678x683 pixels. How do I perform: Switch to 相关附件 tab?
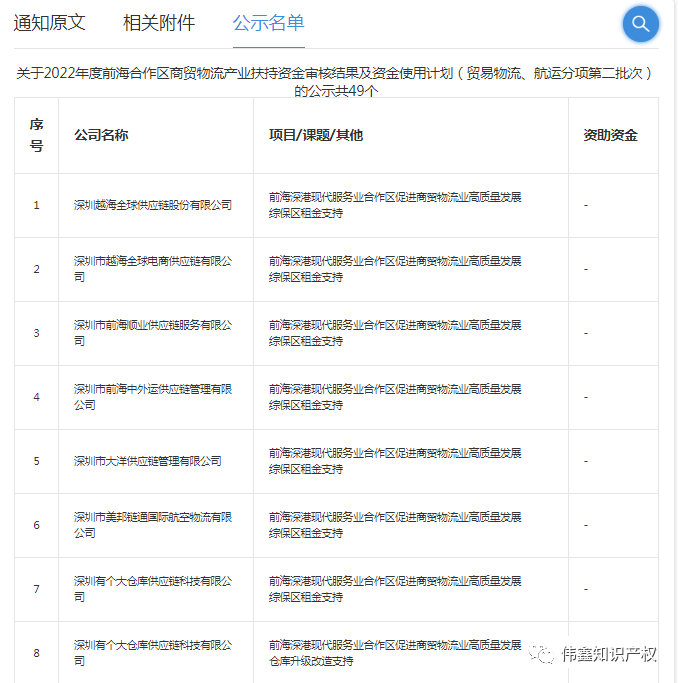(x=159, y=23)
